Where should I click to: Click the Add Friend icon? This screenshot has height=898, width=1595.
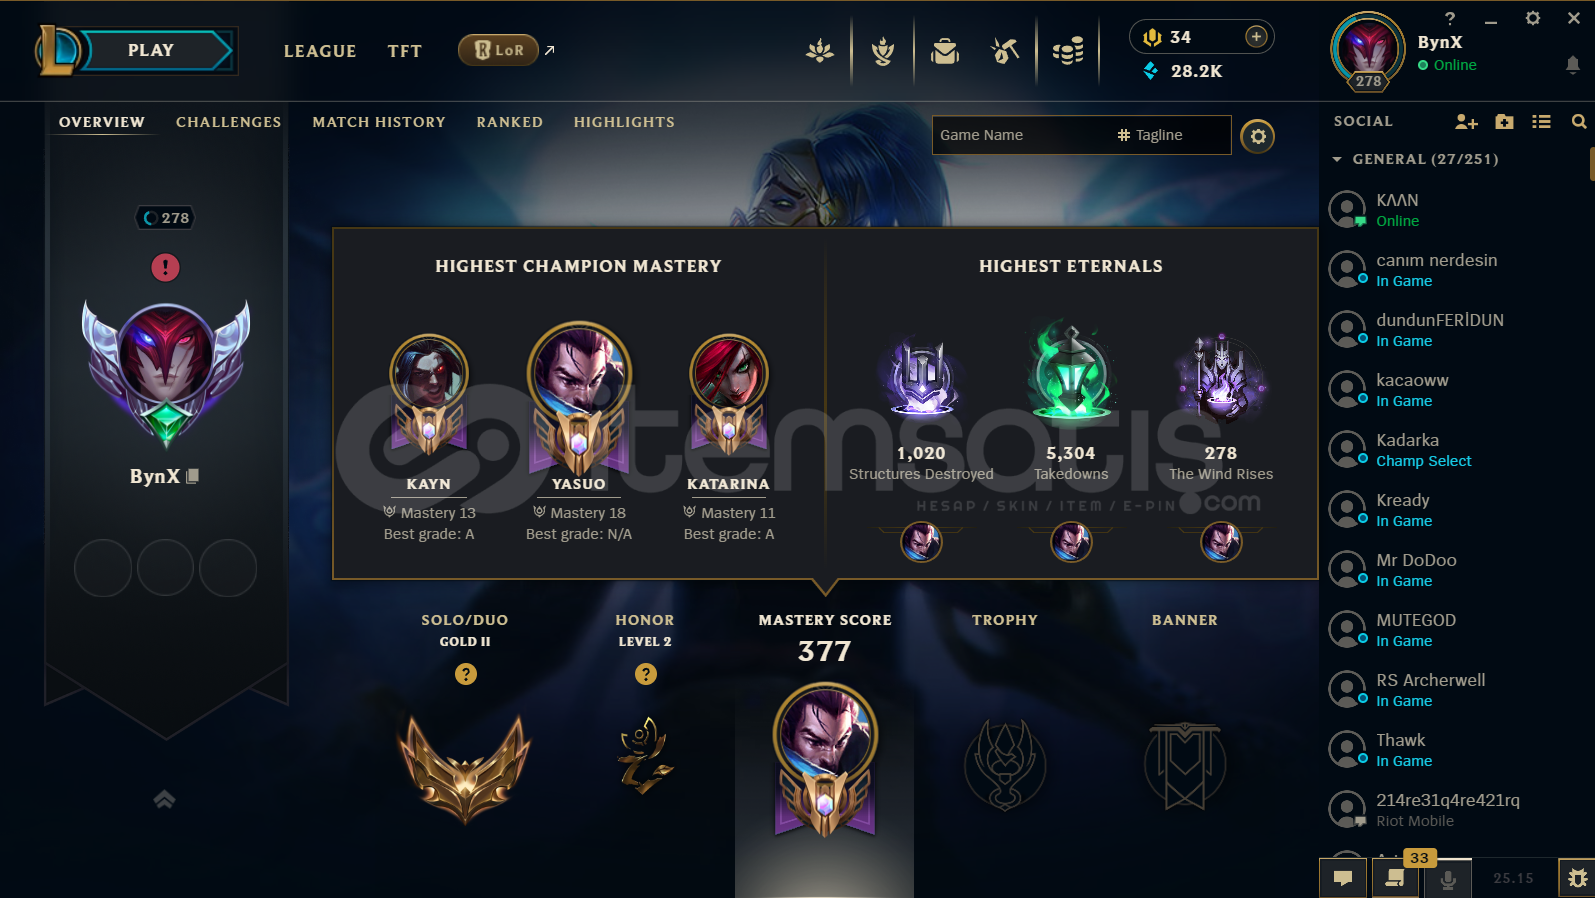click(x=1466, y=121)
